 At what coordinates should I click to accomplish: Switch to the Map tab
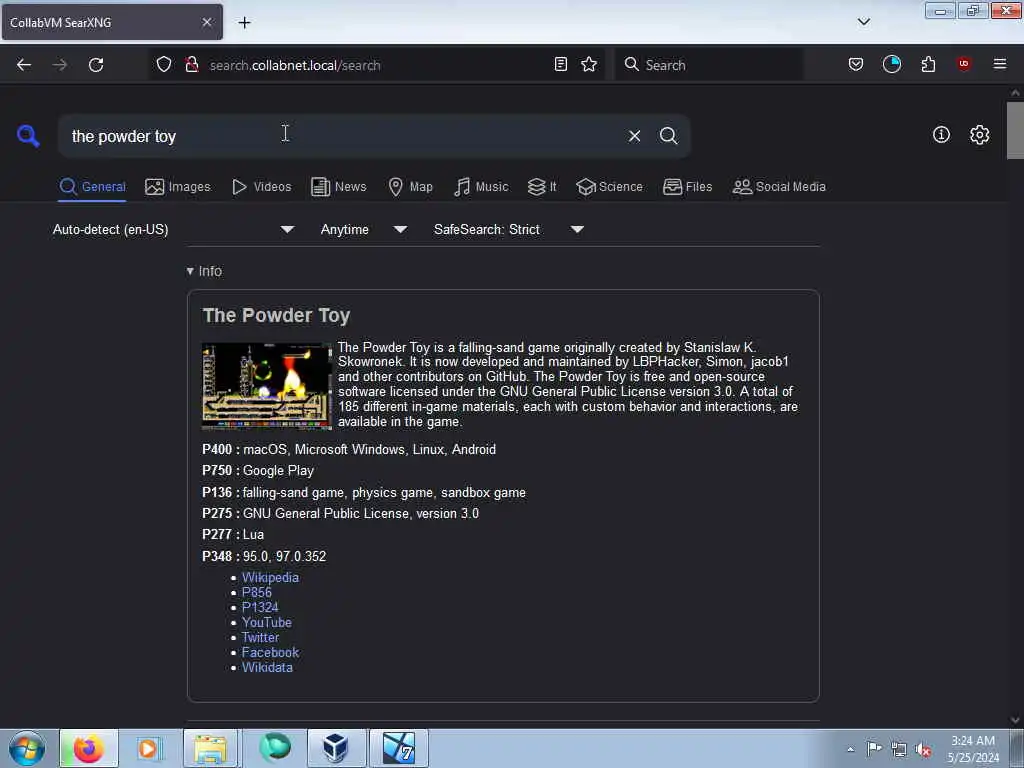pyautogui.click(x=410, y=187)
